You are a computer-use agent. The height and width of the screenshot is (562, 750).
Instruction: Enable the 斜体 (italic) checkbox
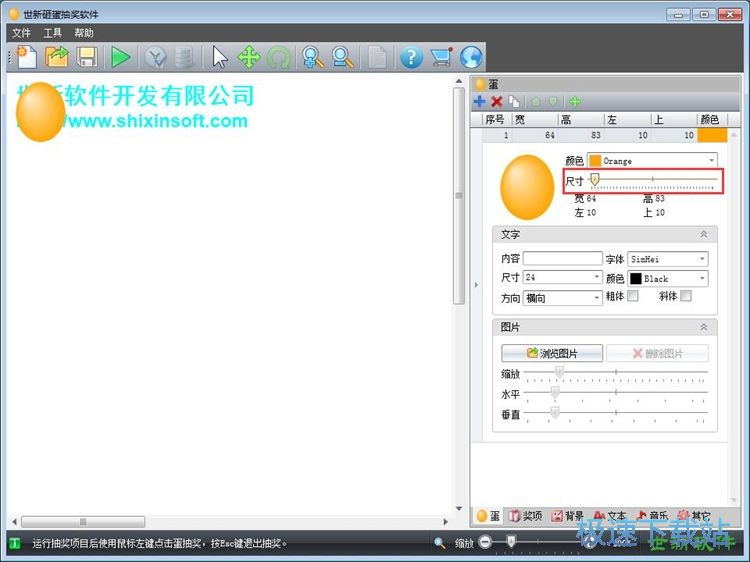[686, 297]
